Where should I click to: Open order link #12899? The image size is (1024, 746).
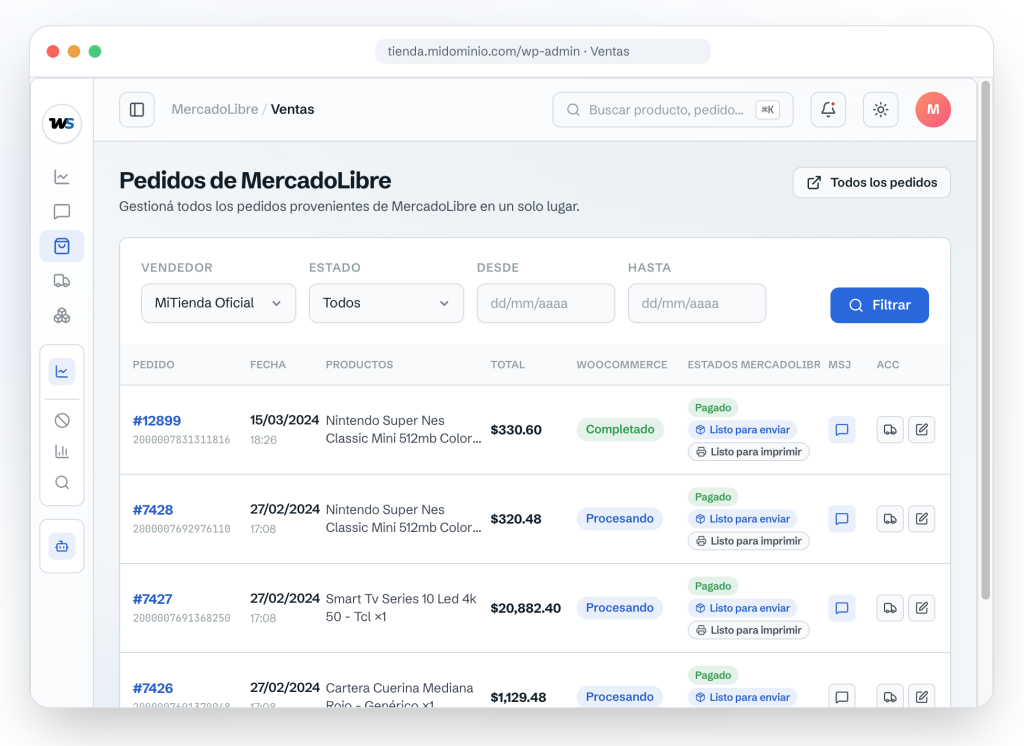(157, 421)
